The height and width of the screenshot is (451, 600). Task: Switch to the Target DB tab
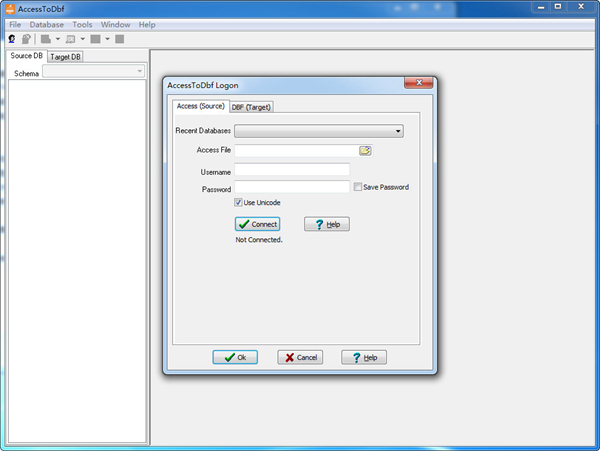click(65, 57)
